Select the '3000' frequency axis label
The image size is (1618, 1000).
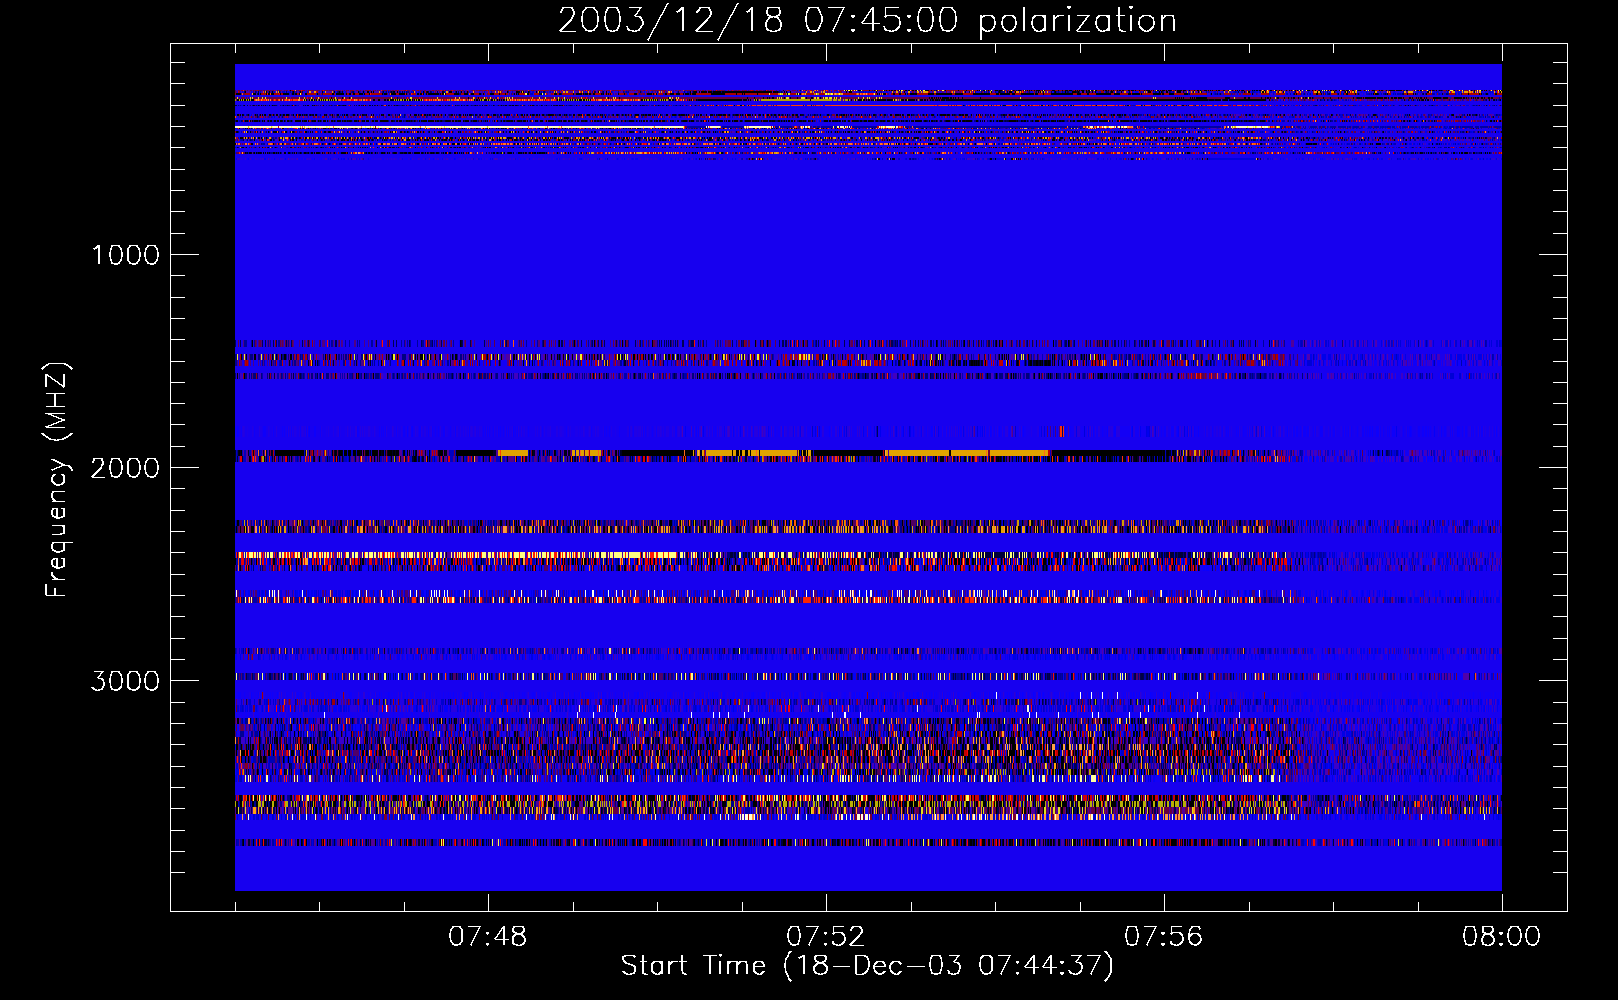coord(126,681)
